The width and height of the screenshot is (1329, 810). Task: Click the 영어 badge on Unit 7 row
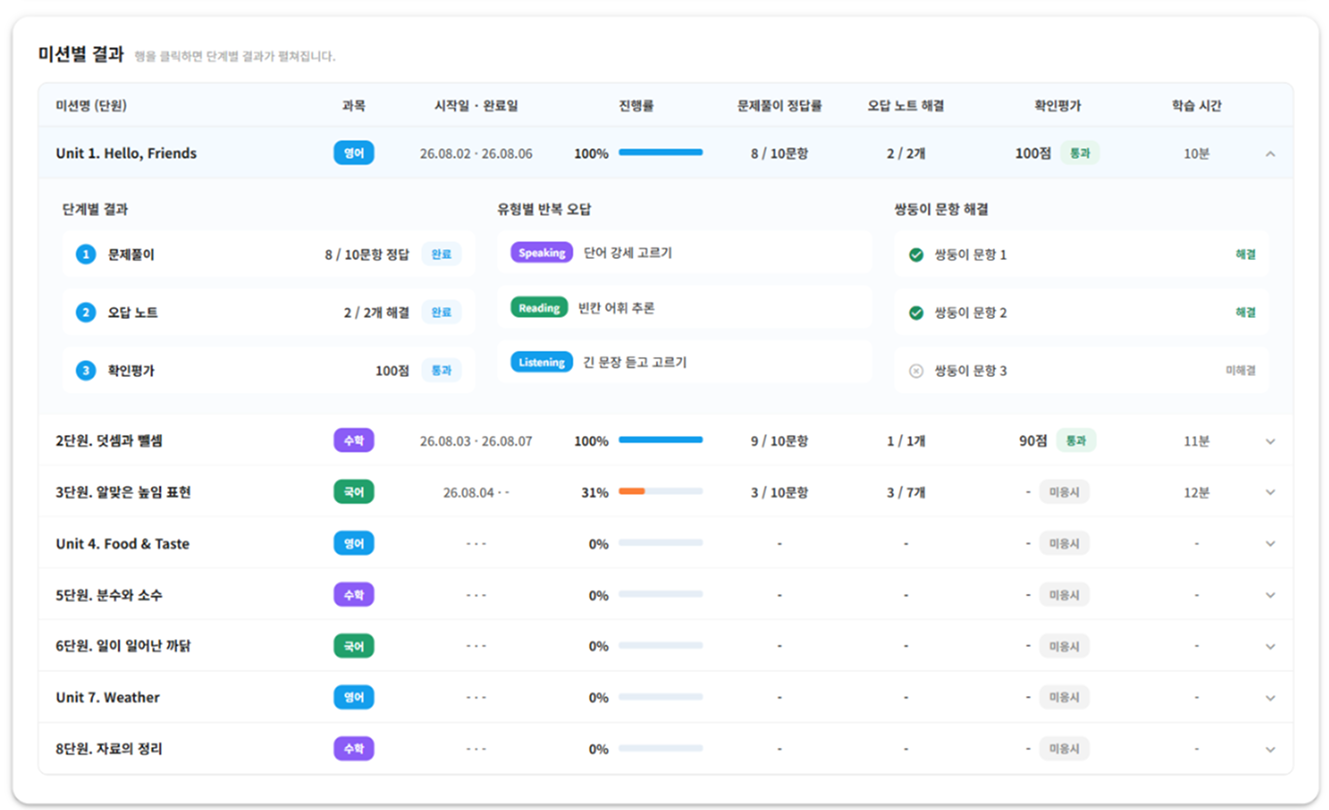click(x=354, y=697)
